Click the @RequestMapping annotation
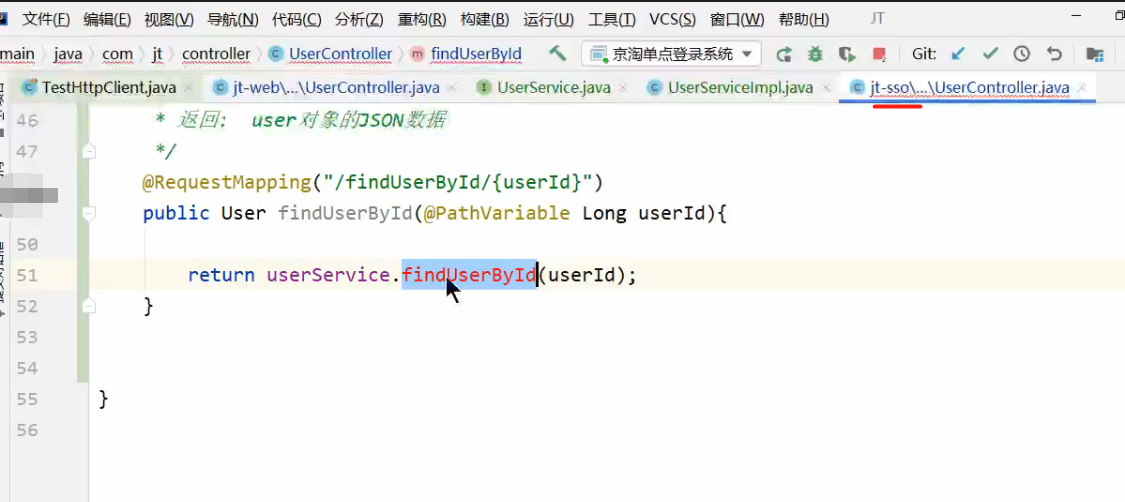This screenshot has height=502, width=1125. click(x=227, y=182)
